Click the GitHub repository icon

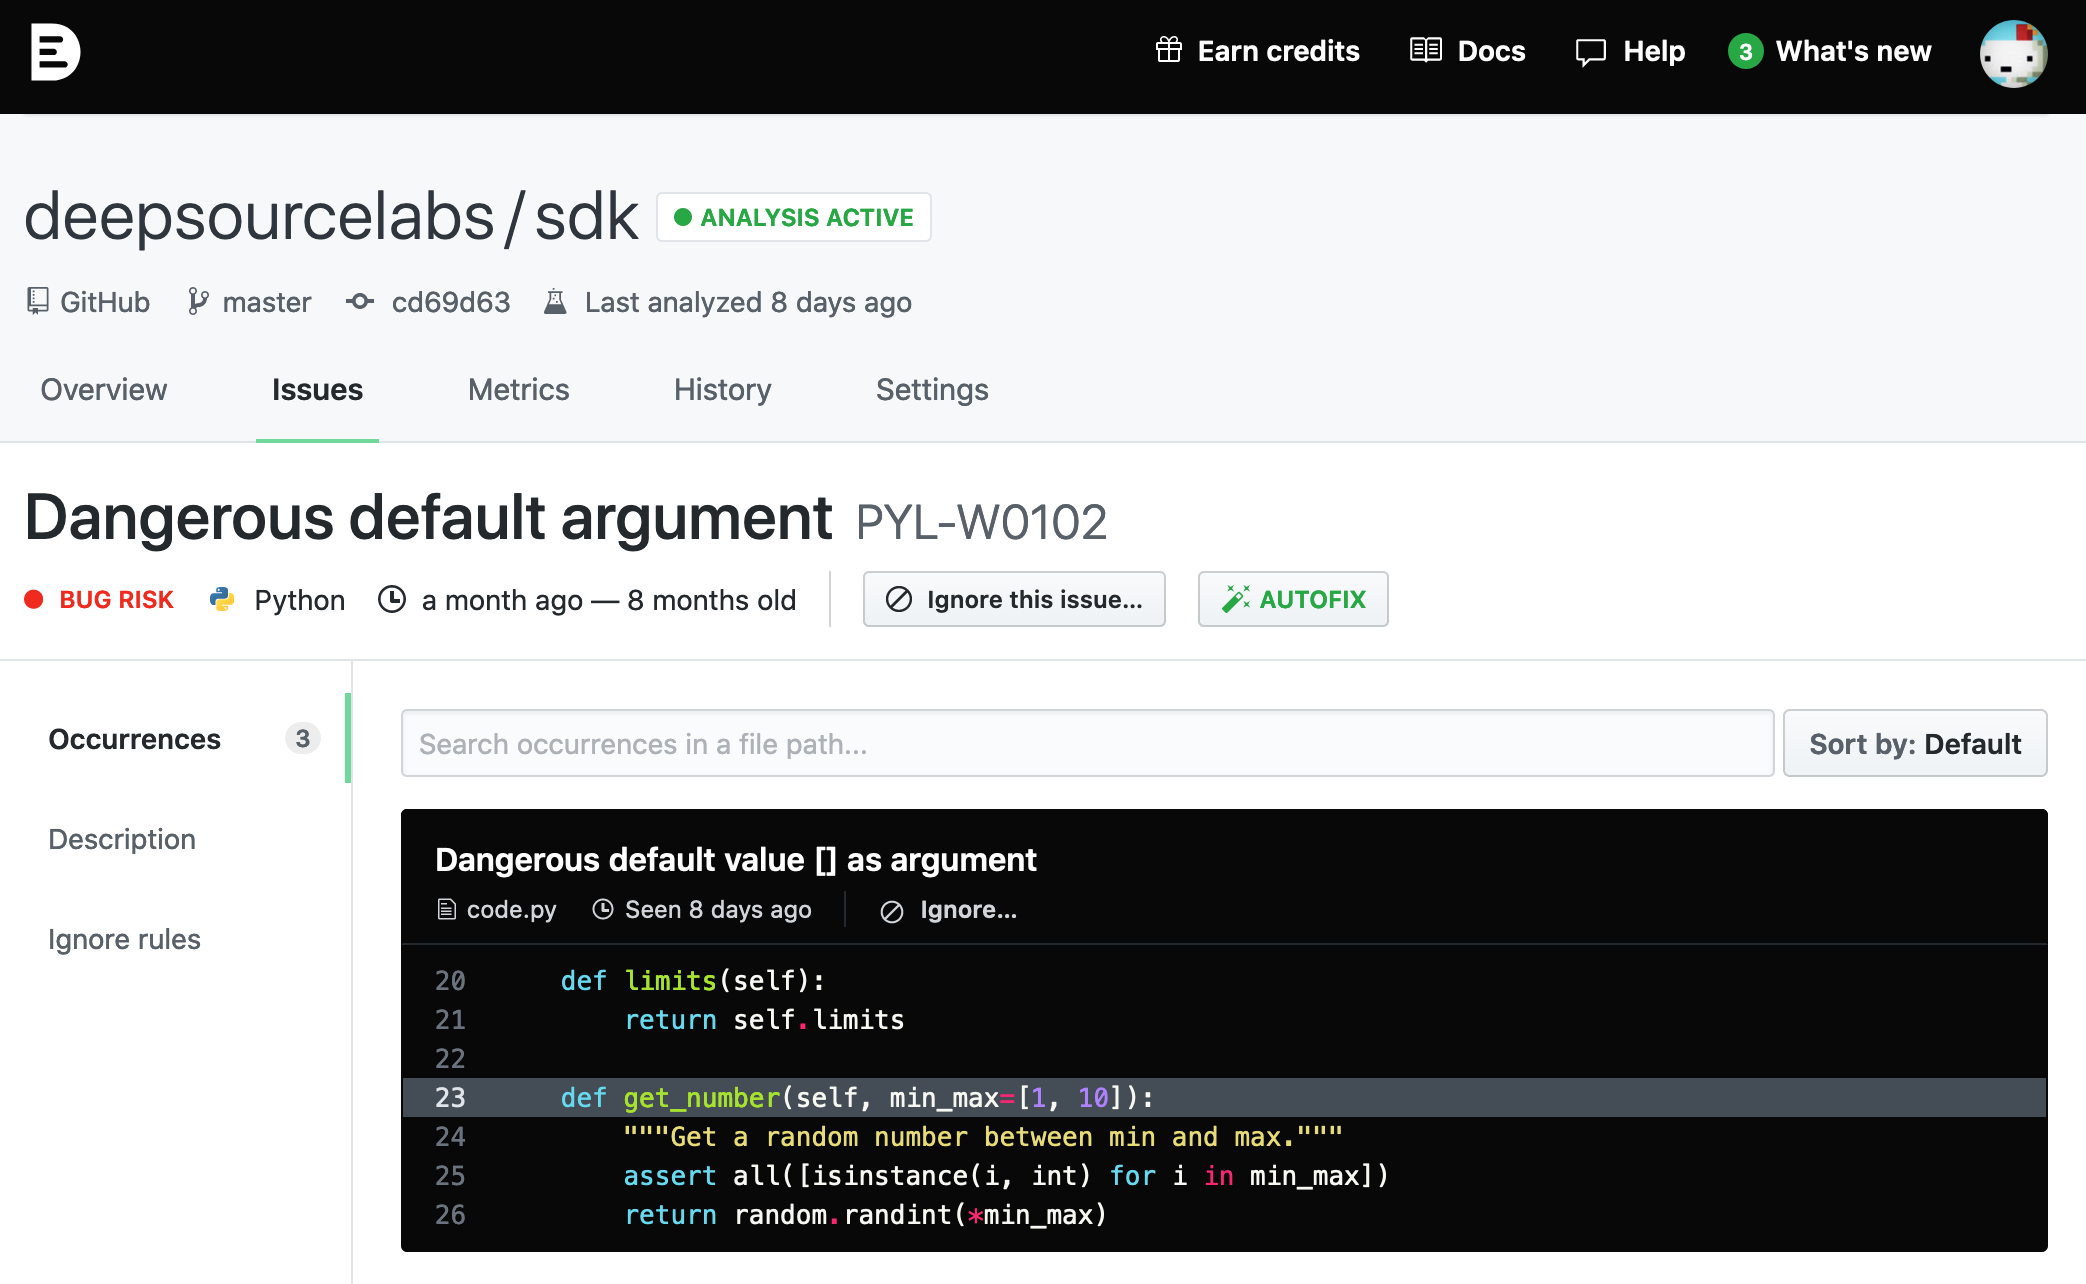38,301
